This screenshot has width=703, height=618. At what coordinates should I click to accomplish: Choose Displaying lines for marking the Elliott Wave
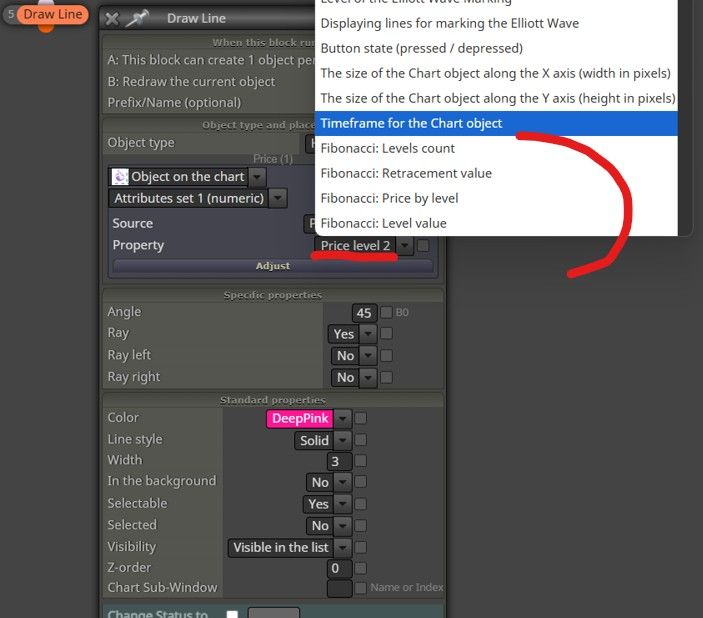496,23
